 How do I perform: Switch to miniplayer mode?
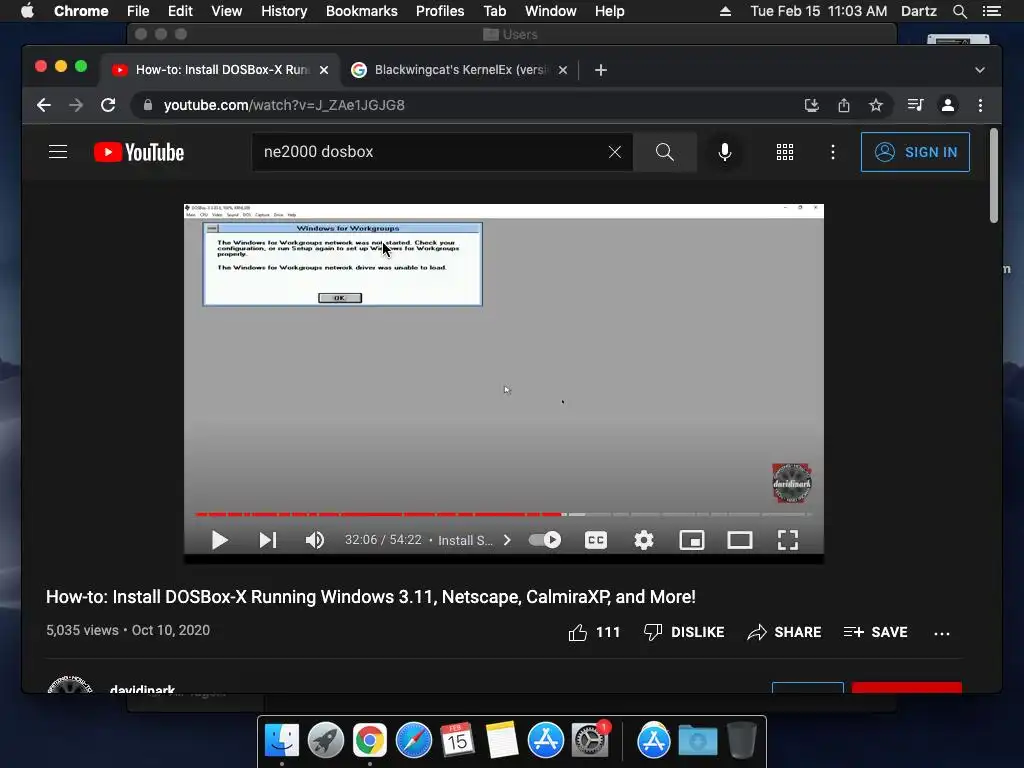point(692,540)
